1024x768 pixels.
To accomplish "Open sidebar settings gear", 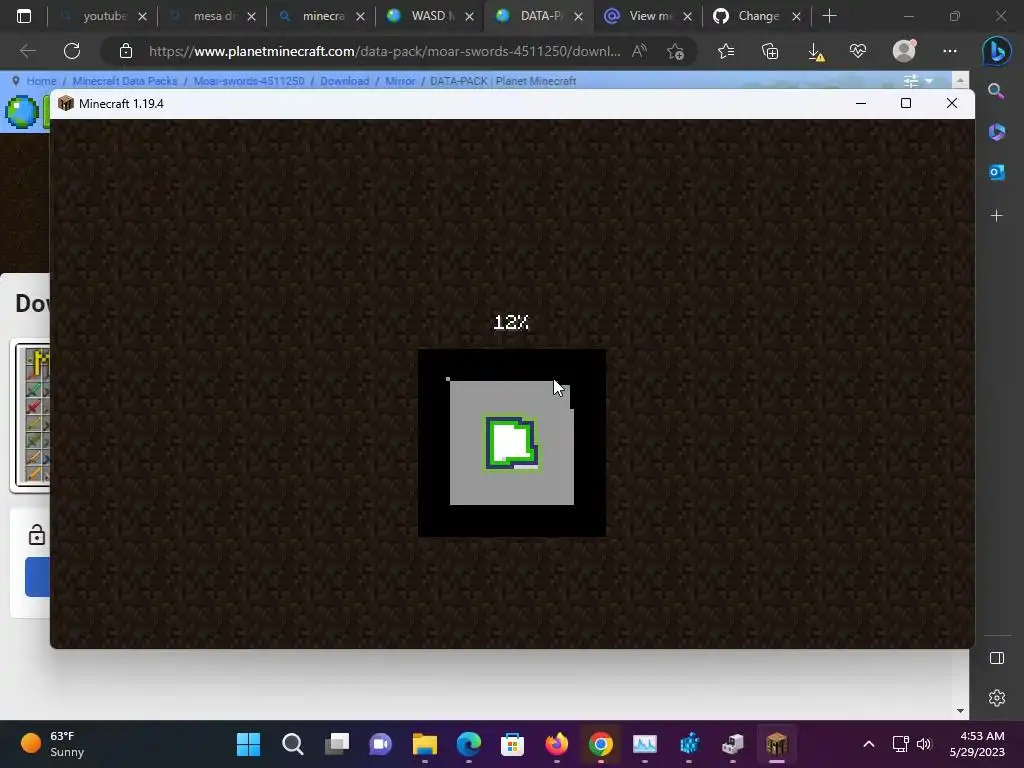I will (x=997, y=698).
